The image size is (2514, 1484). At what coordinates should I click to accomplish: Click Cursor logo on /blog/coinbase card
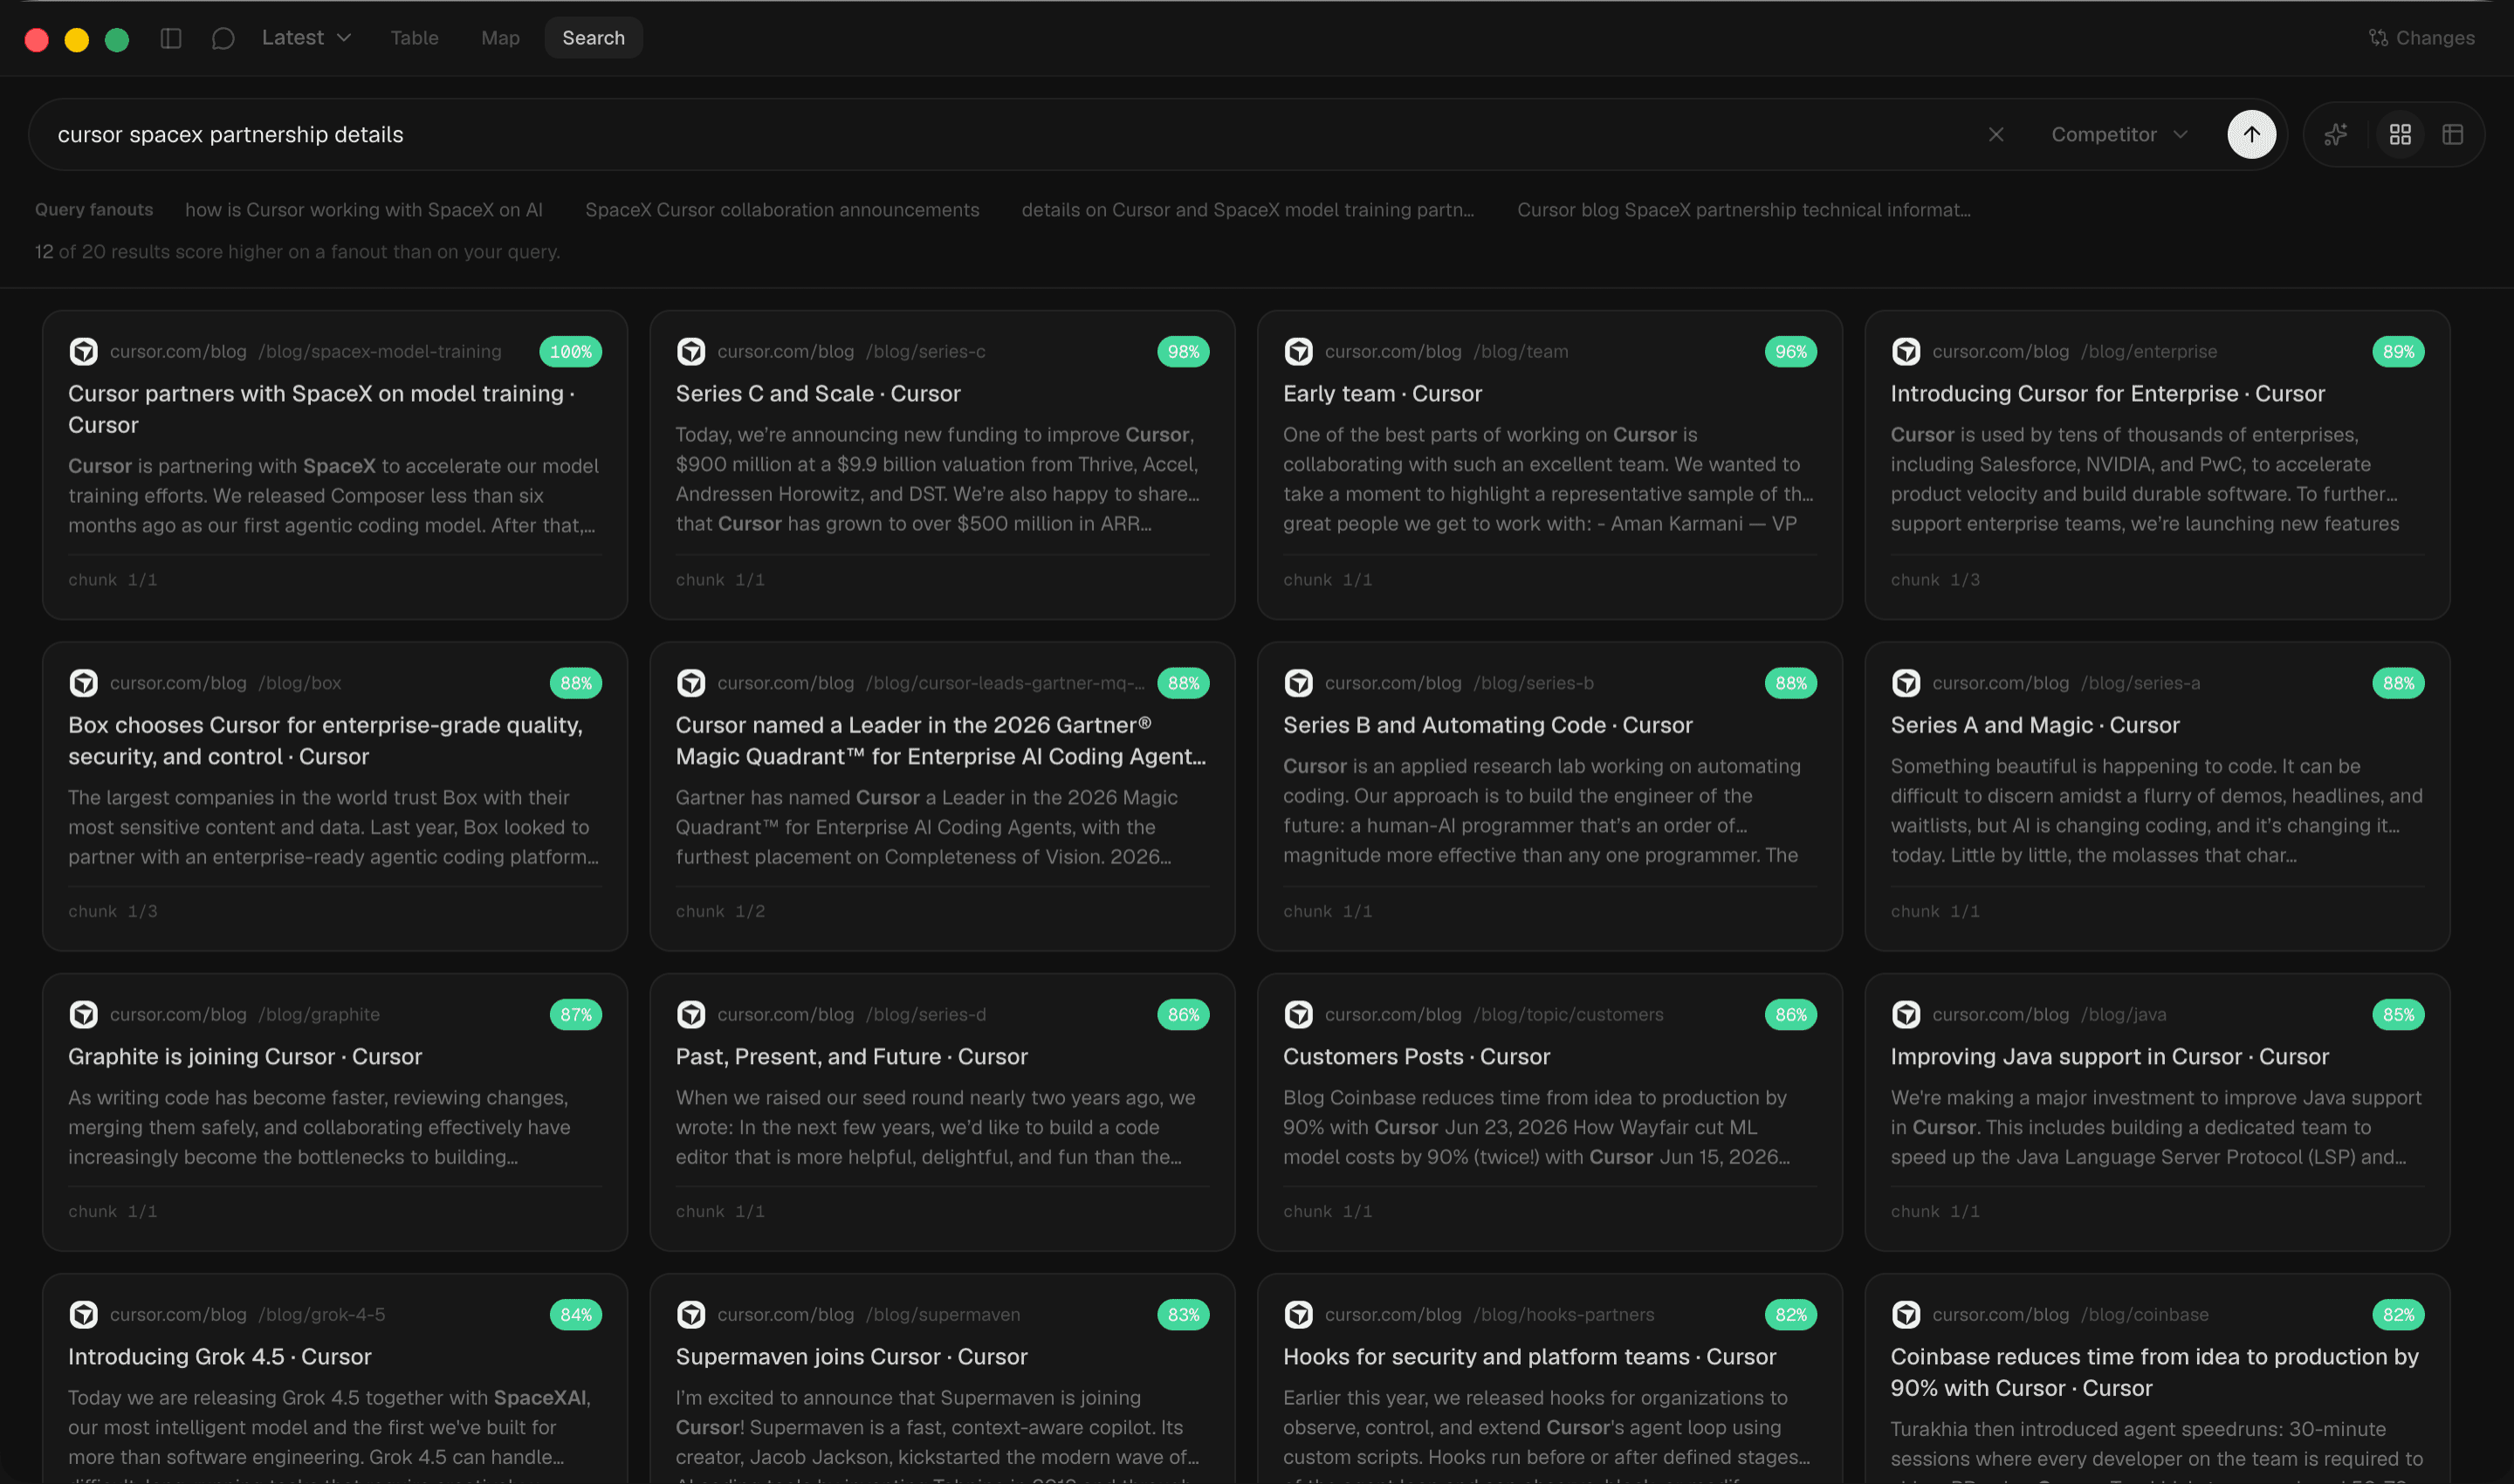[x=1906, y=1314]
